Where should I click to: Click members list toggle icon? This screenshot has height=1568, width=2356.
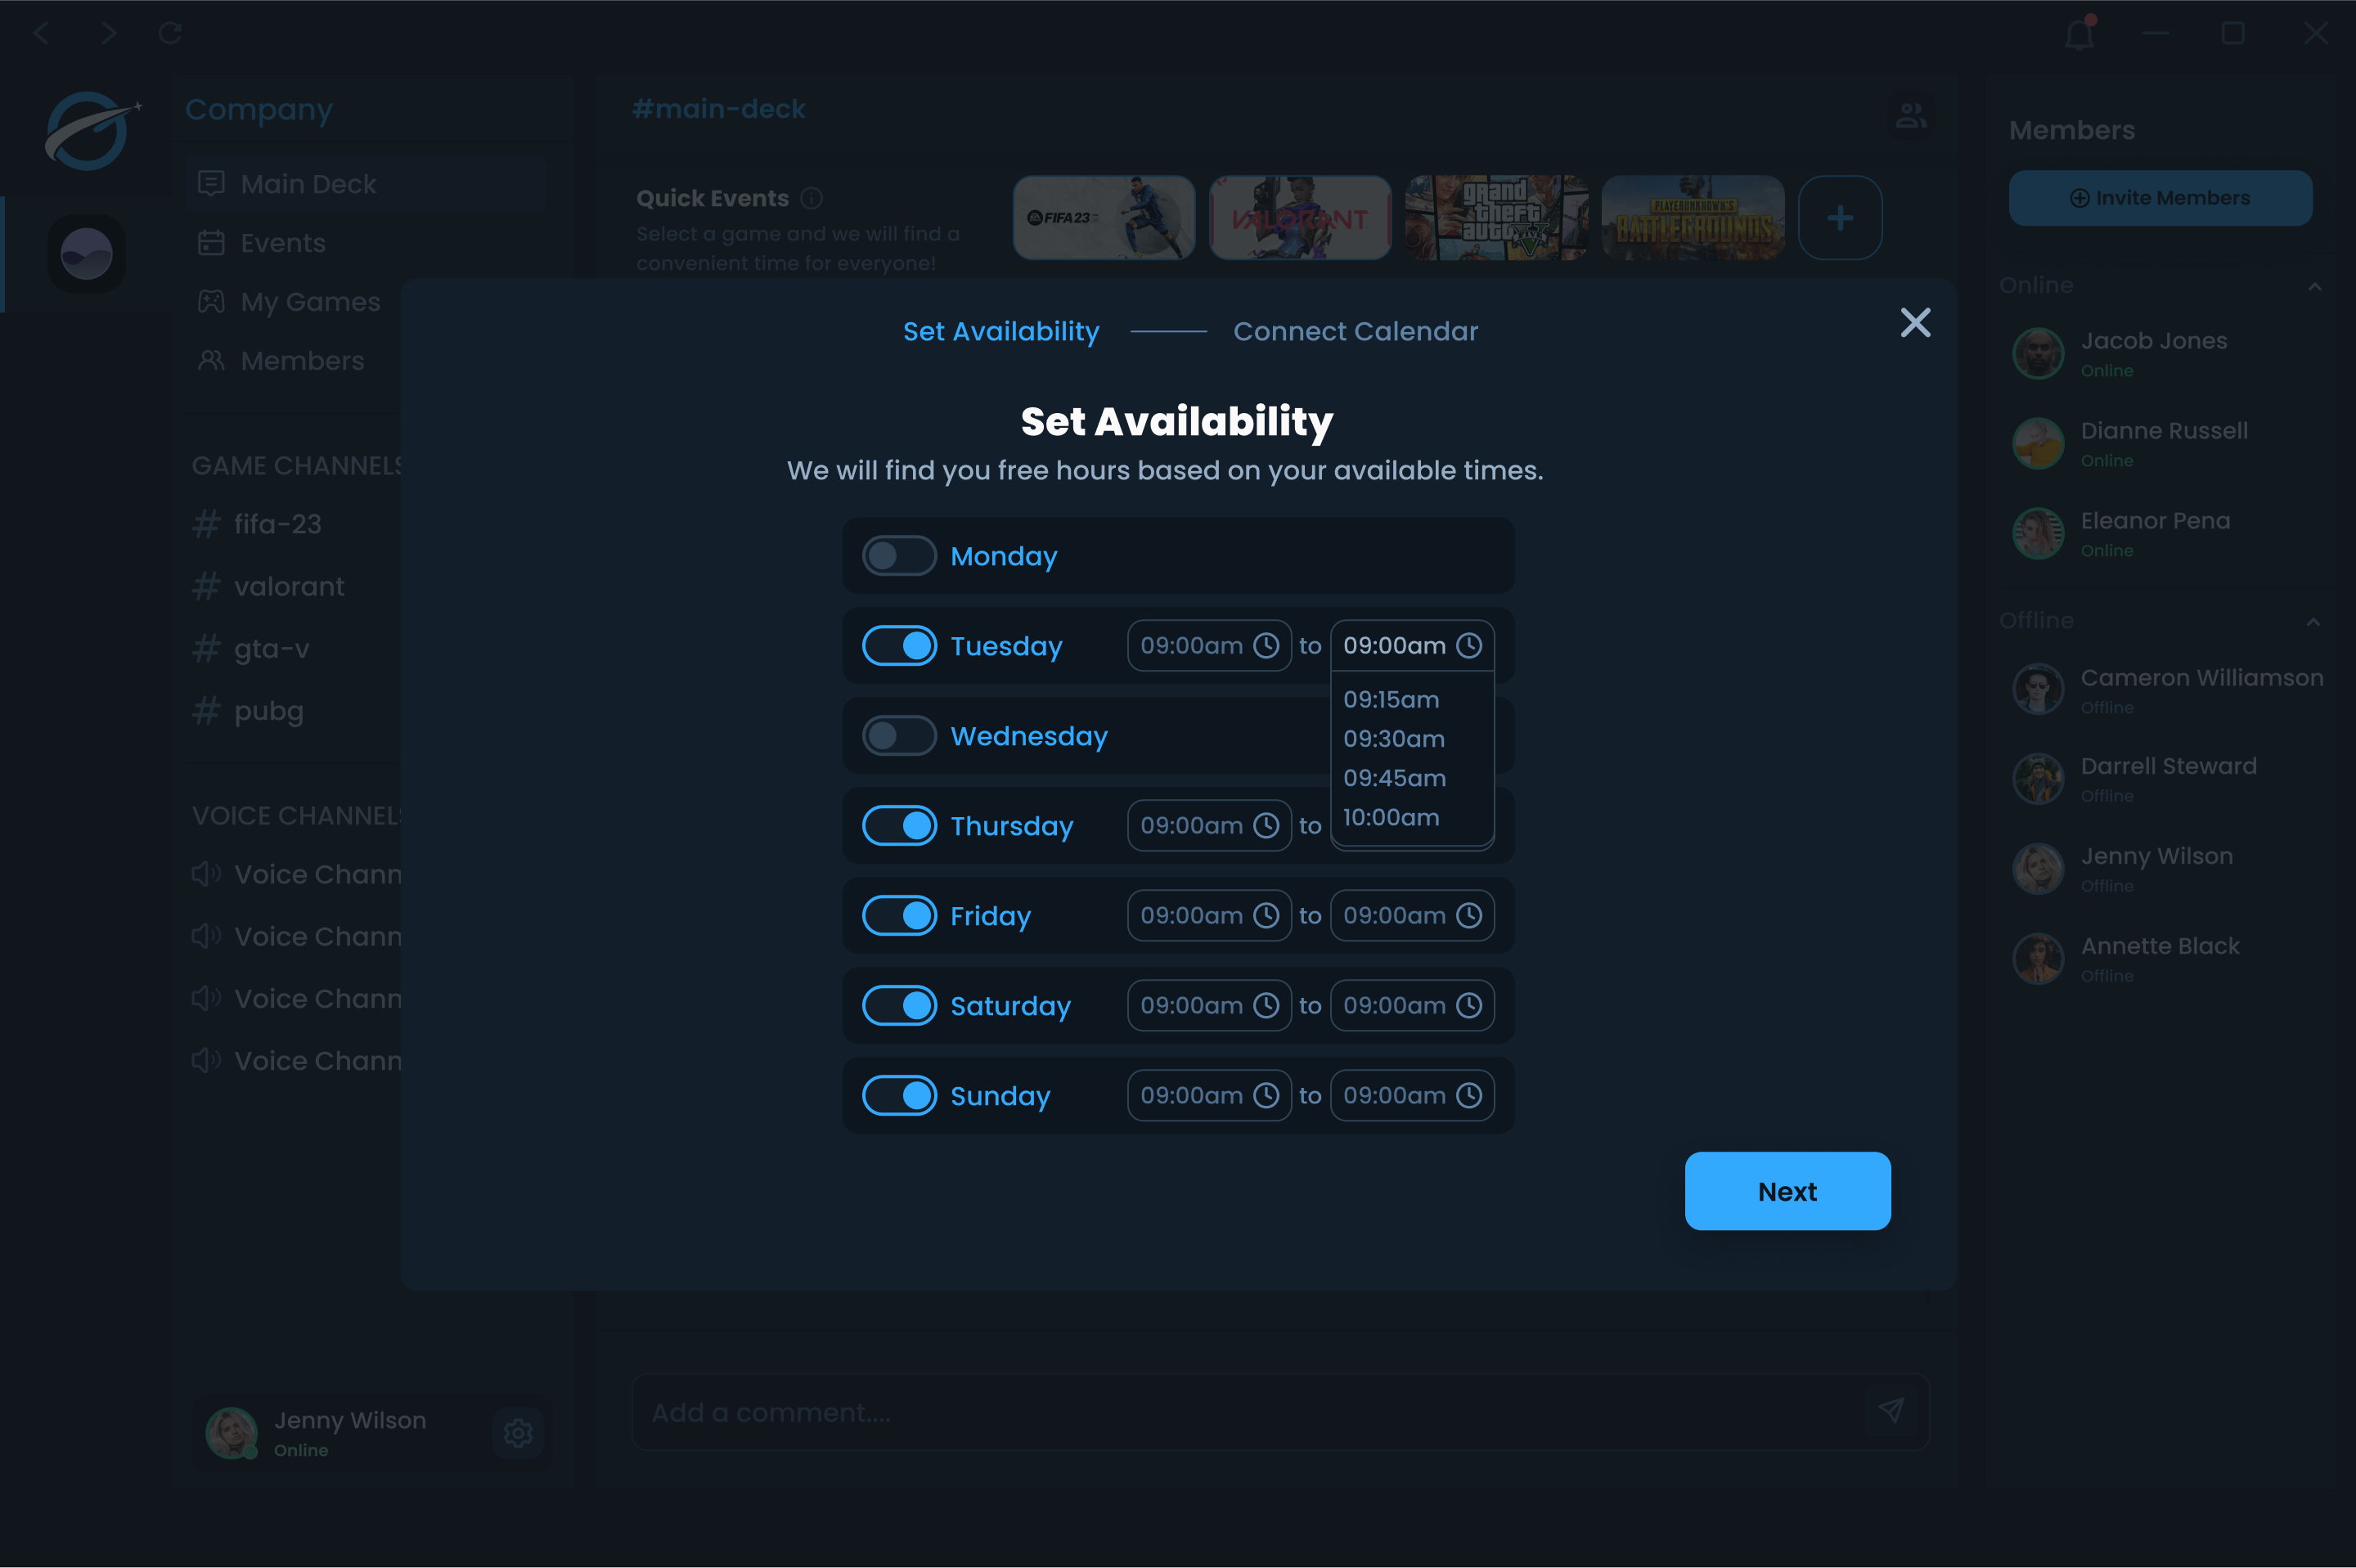pyautogui.click(x=1911, y=115)
